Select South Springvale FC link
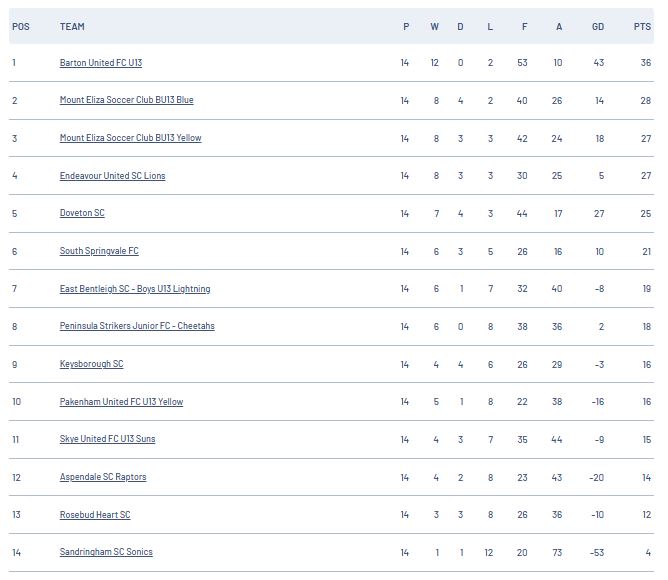 [x=99, y=251]
